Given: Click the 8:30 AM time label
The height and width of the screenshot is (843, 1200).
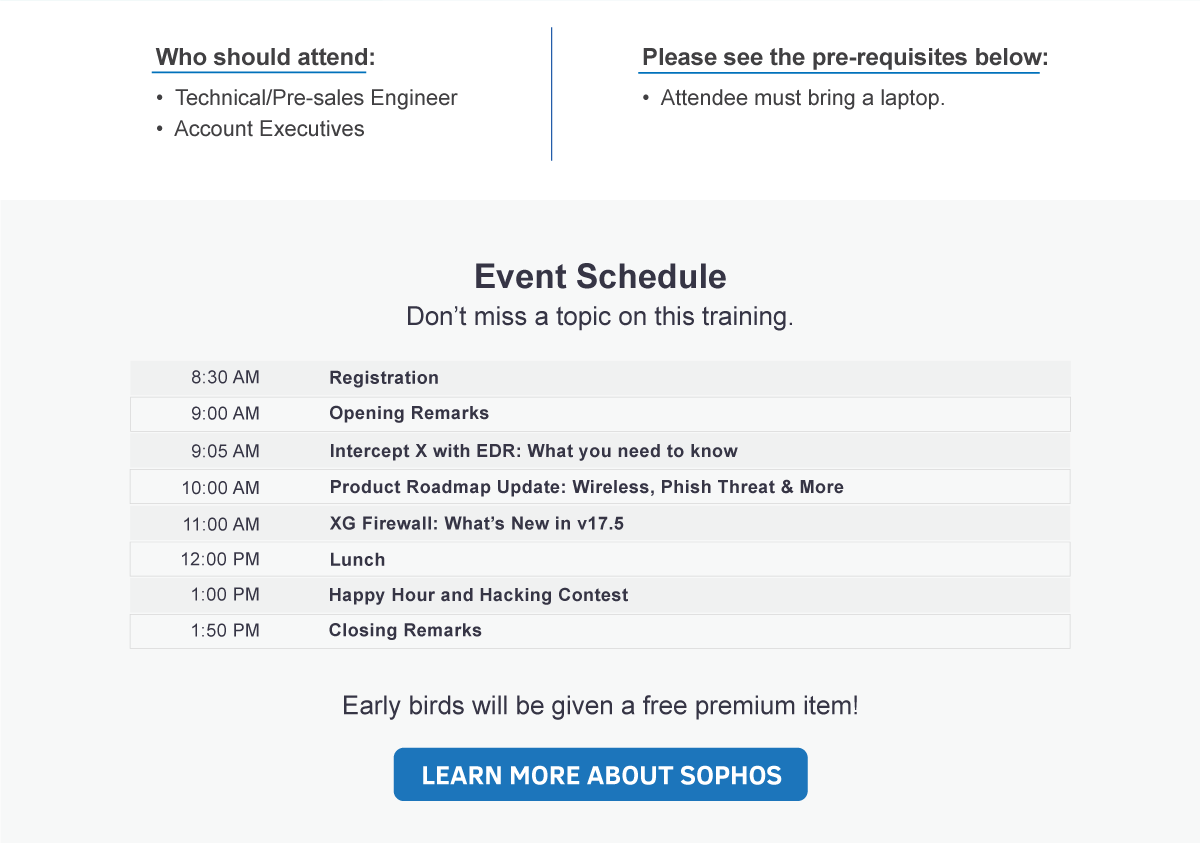Looking at the screenshot, I should pyautogui.click(x=225, y=378).
